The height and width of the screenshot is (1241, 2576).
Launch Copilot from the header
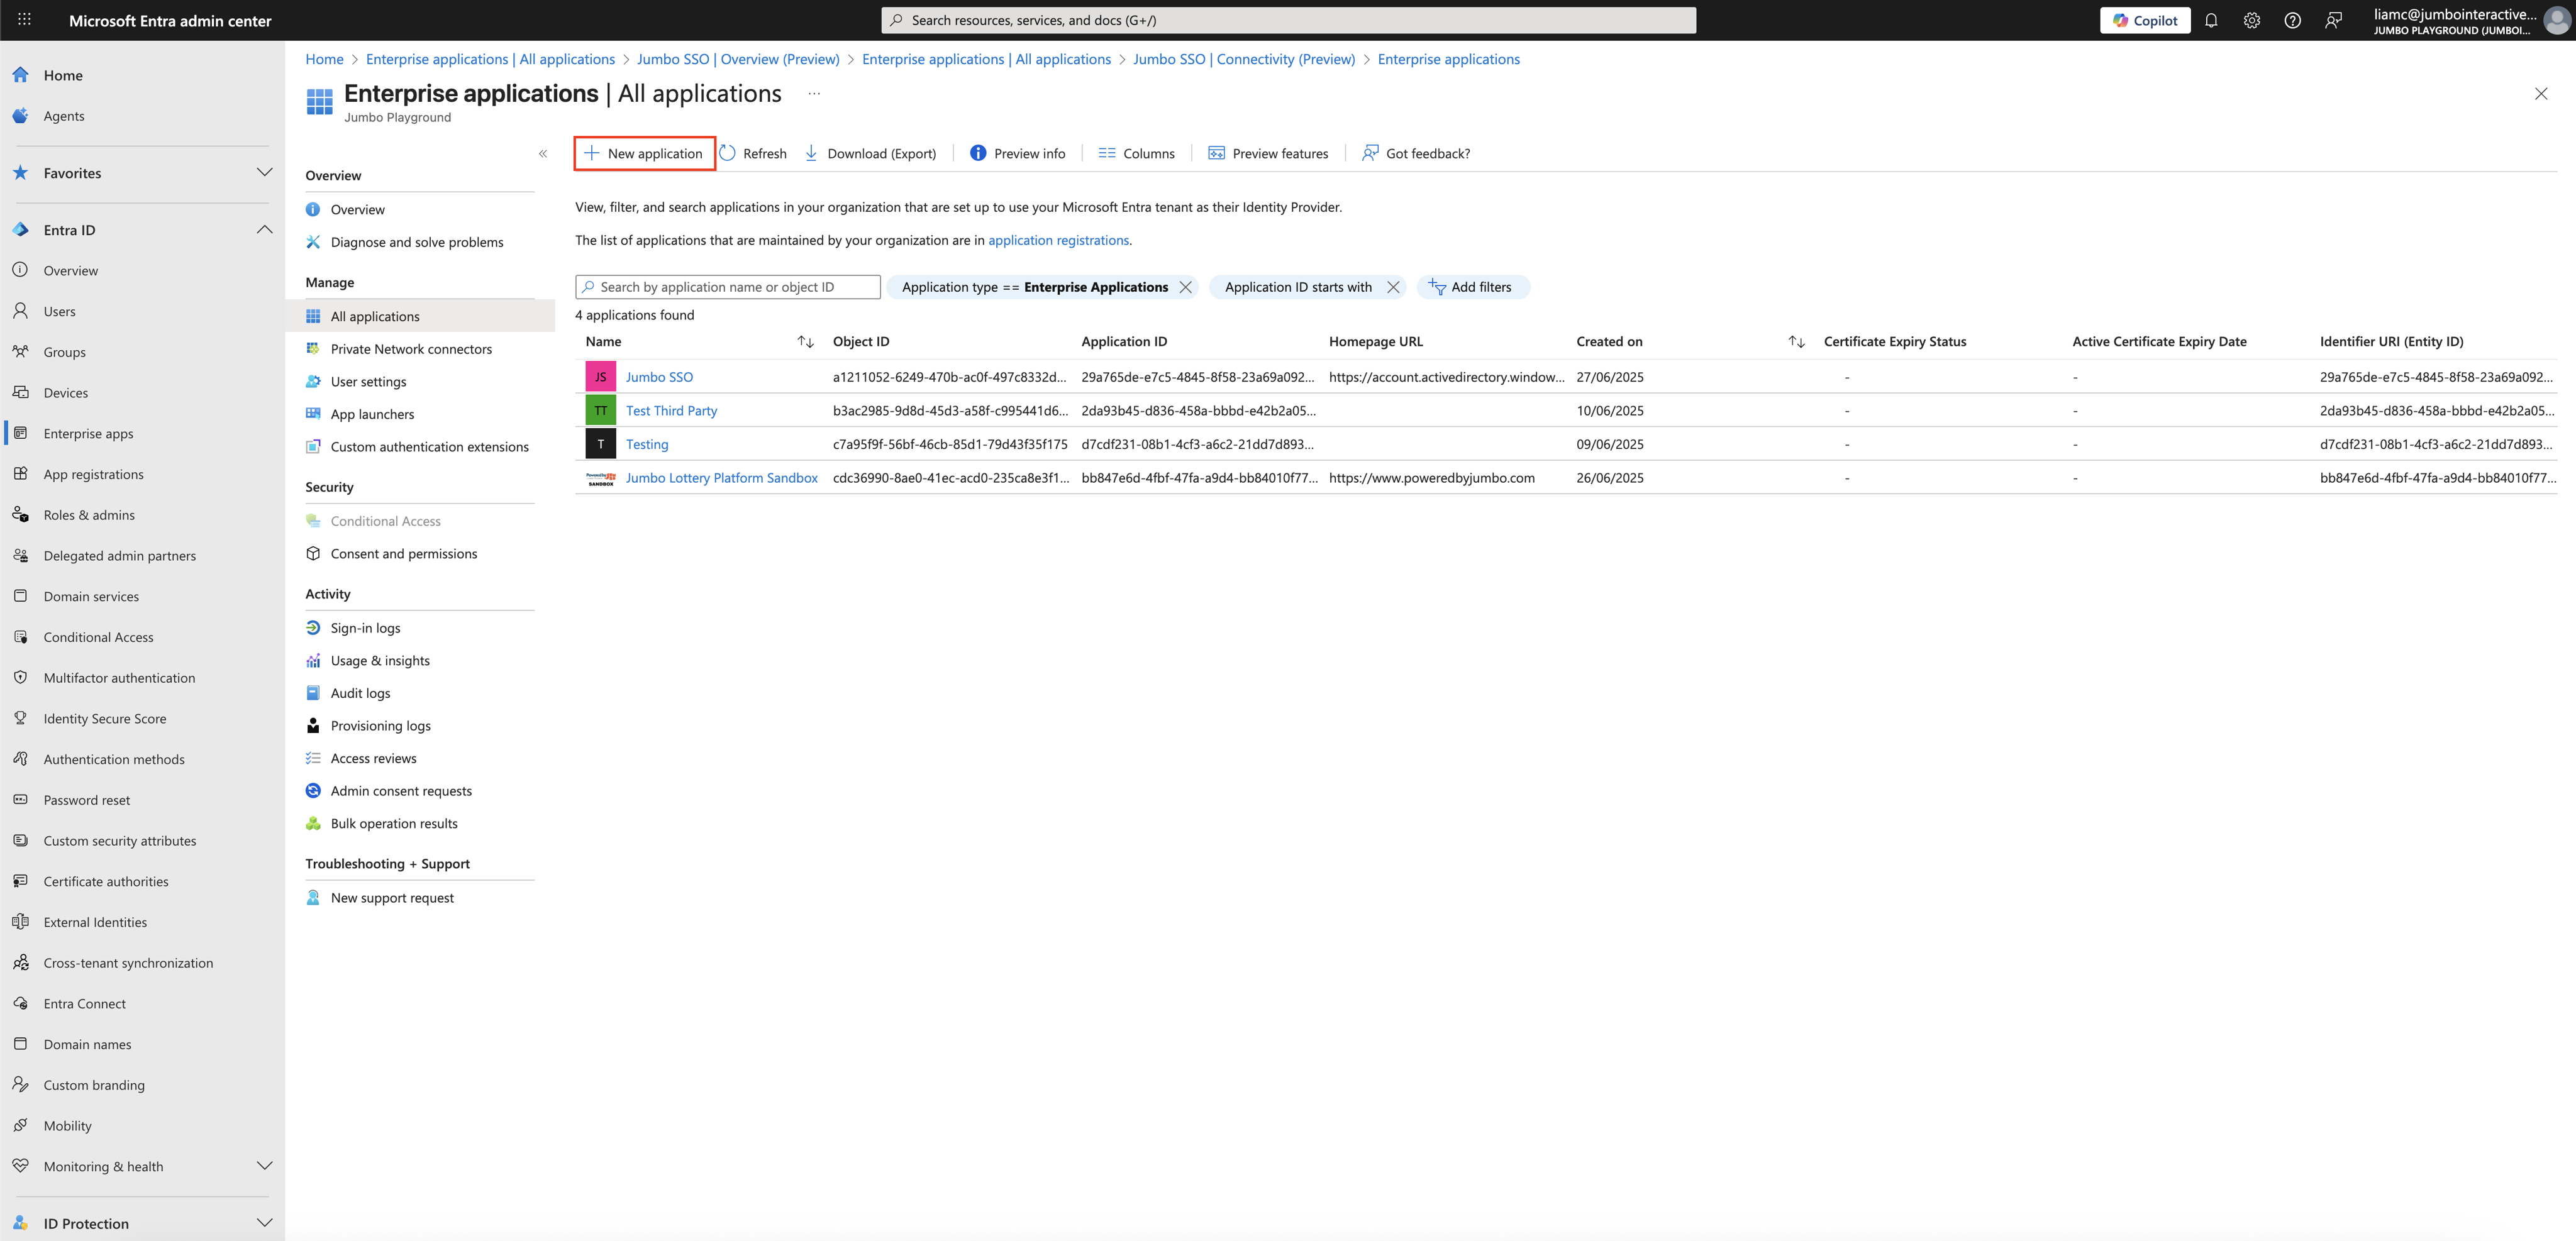tap(2145, 20)
